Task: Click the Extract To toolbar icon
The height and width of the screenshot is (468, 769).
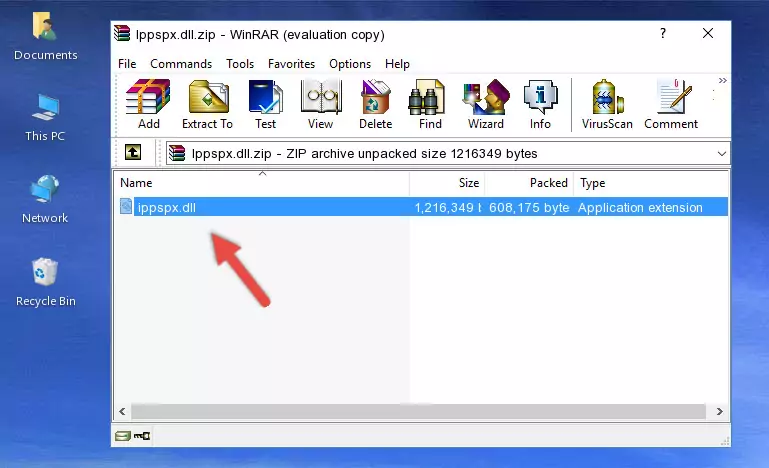Action: 207,104
